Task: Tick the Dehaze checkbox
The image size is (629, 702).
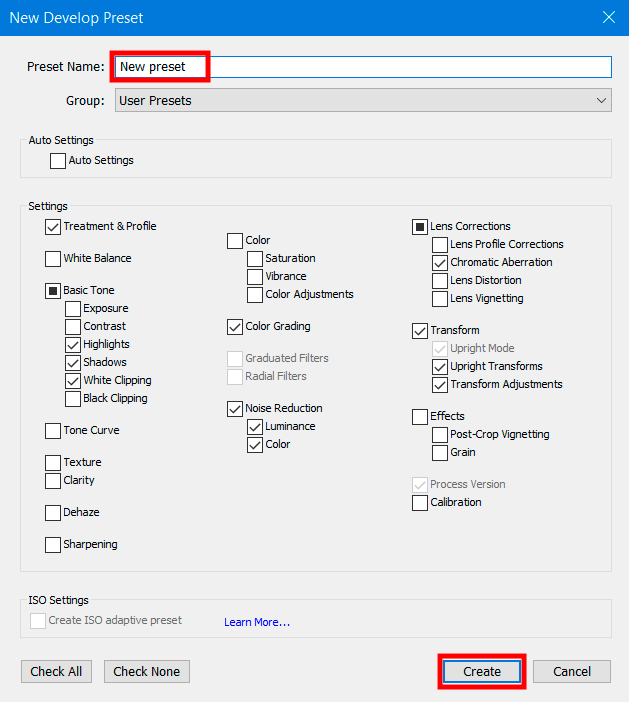Action: pyautogui.click(x=53, y=513)
